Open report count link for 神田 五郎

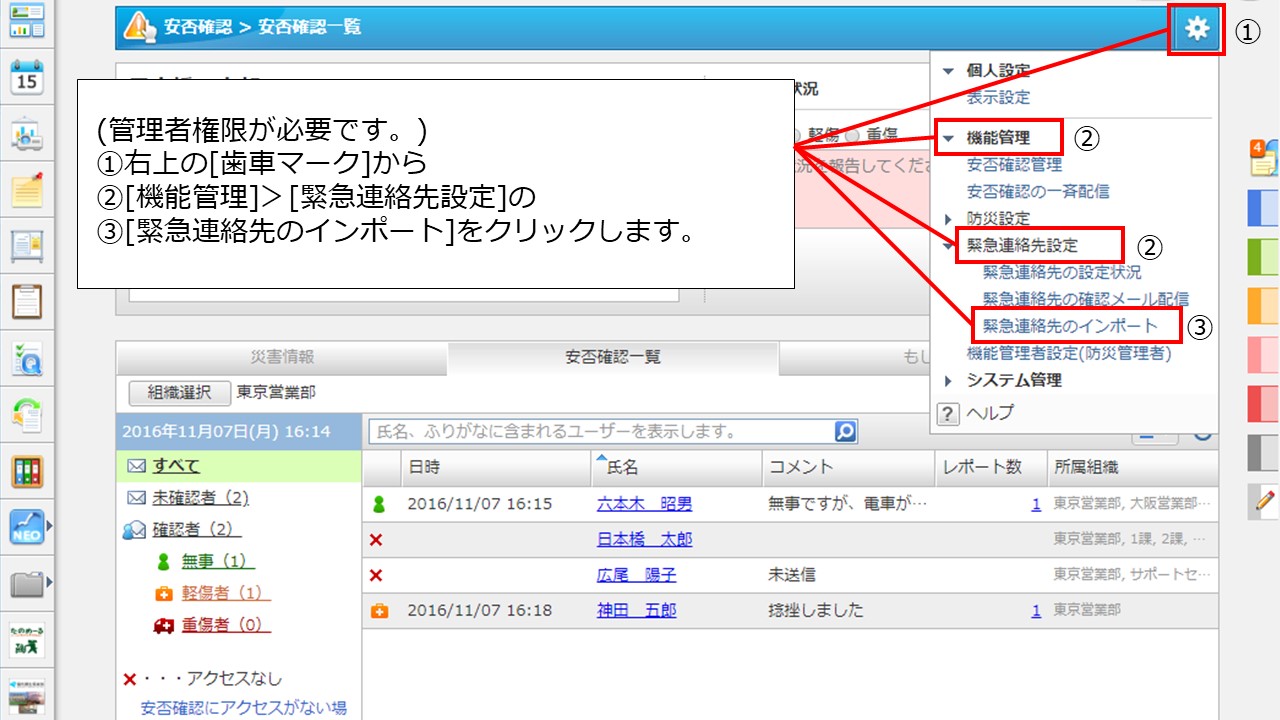(1036, 610)
